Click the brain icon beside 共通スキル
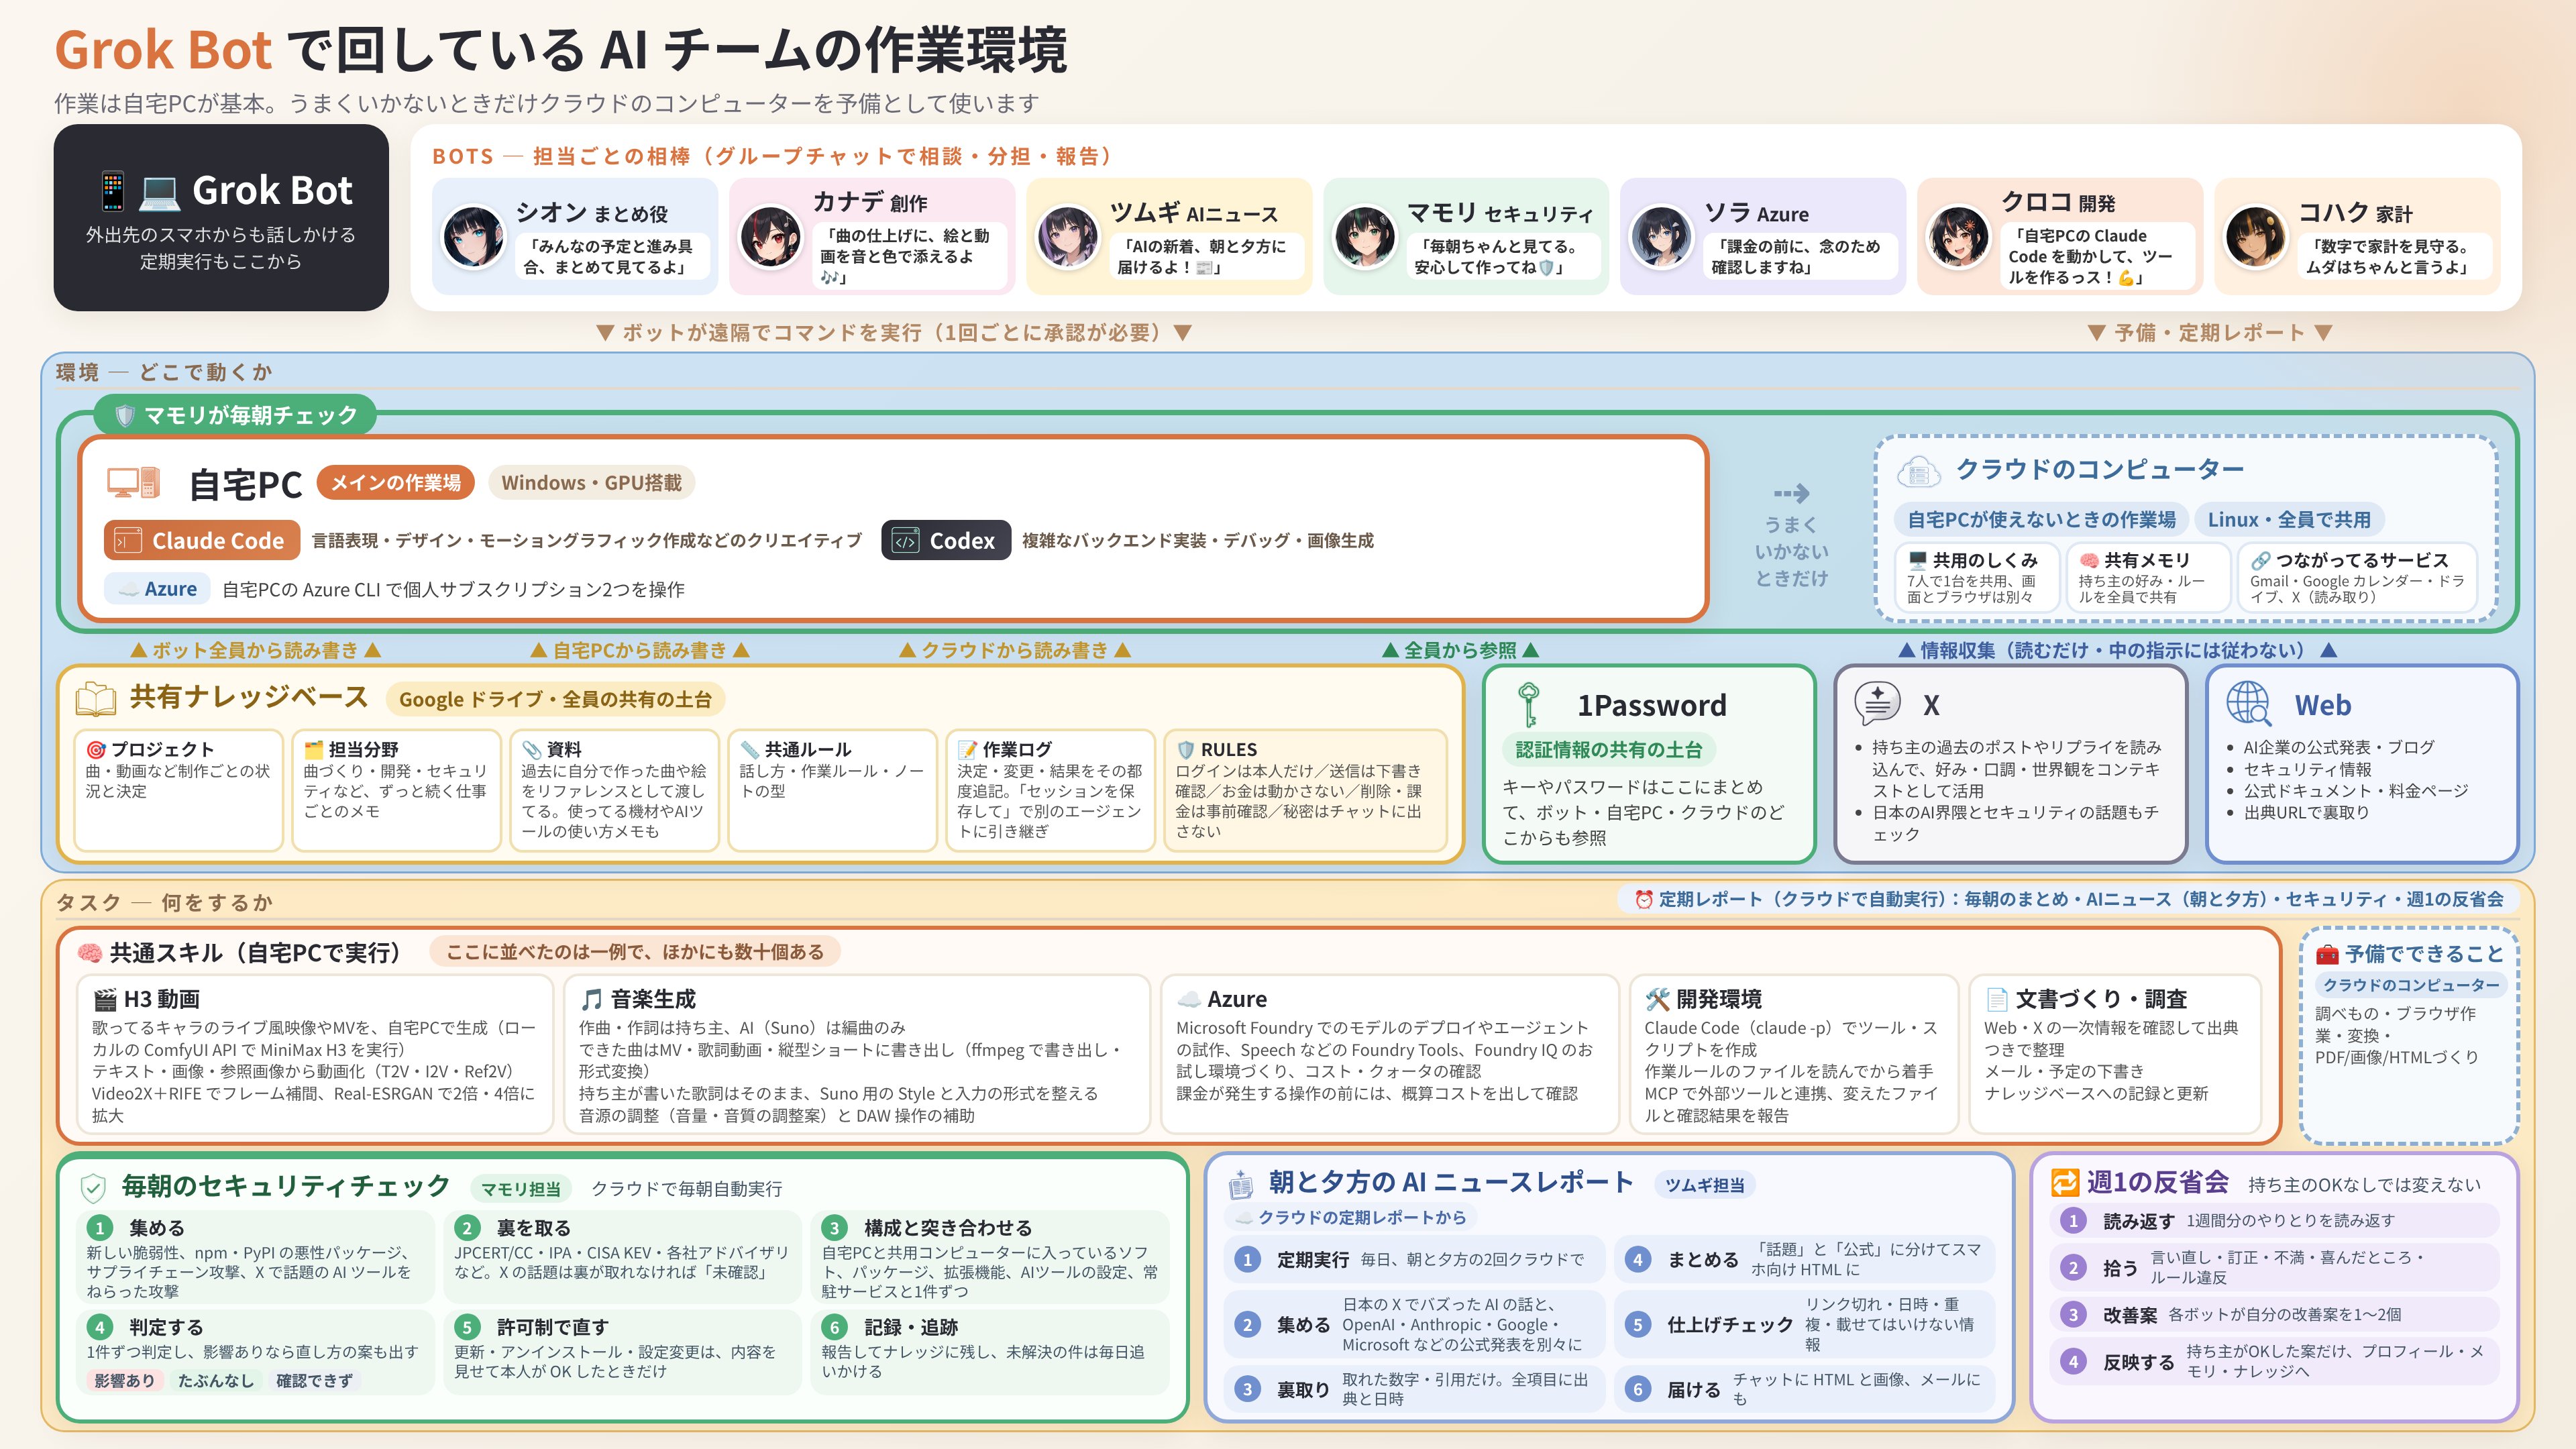This screenshot has height=1449, width=2576. pyautogui.click(x=89, y=953)
